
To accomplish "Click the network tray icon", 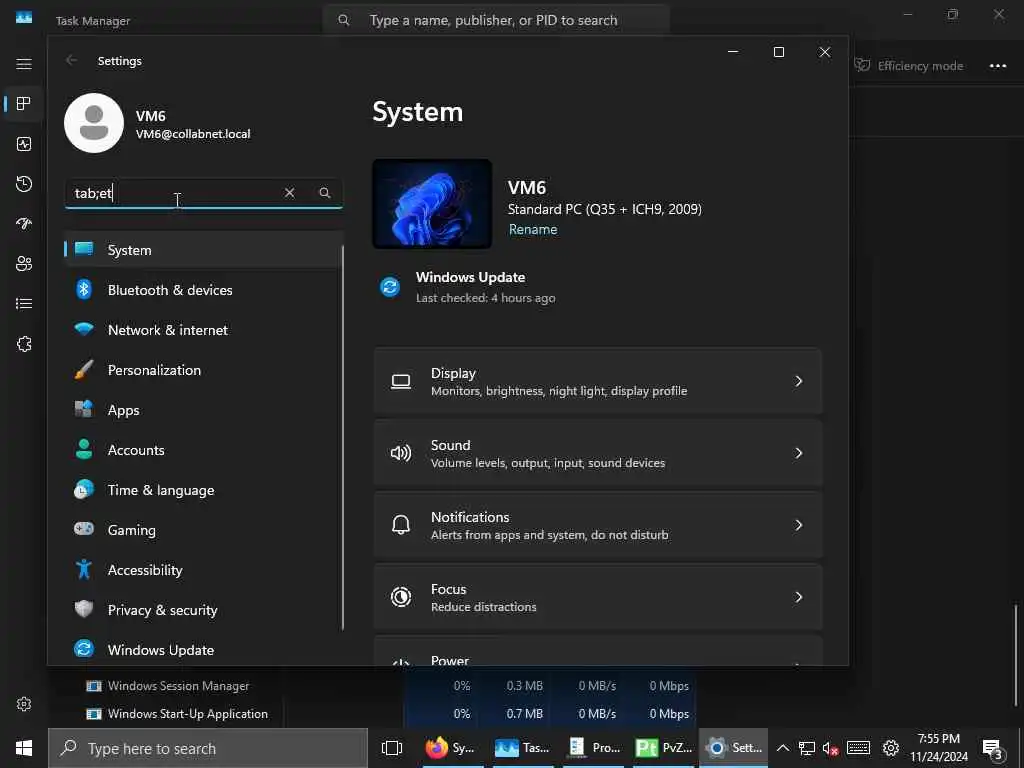I will coord(807,748).
